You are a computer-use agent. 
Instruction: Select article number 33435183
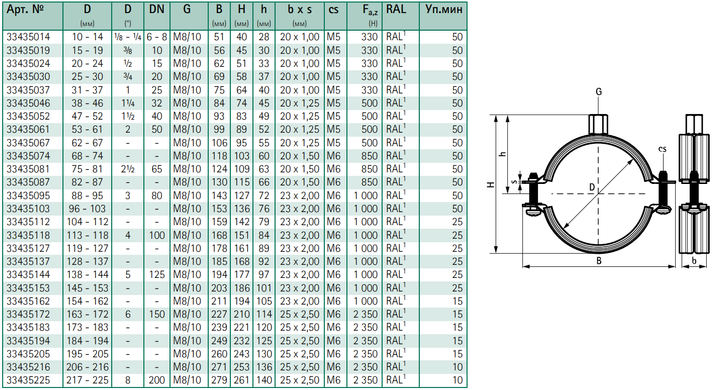coord(28,328)
